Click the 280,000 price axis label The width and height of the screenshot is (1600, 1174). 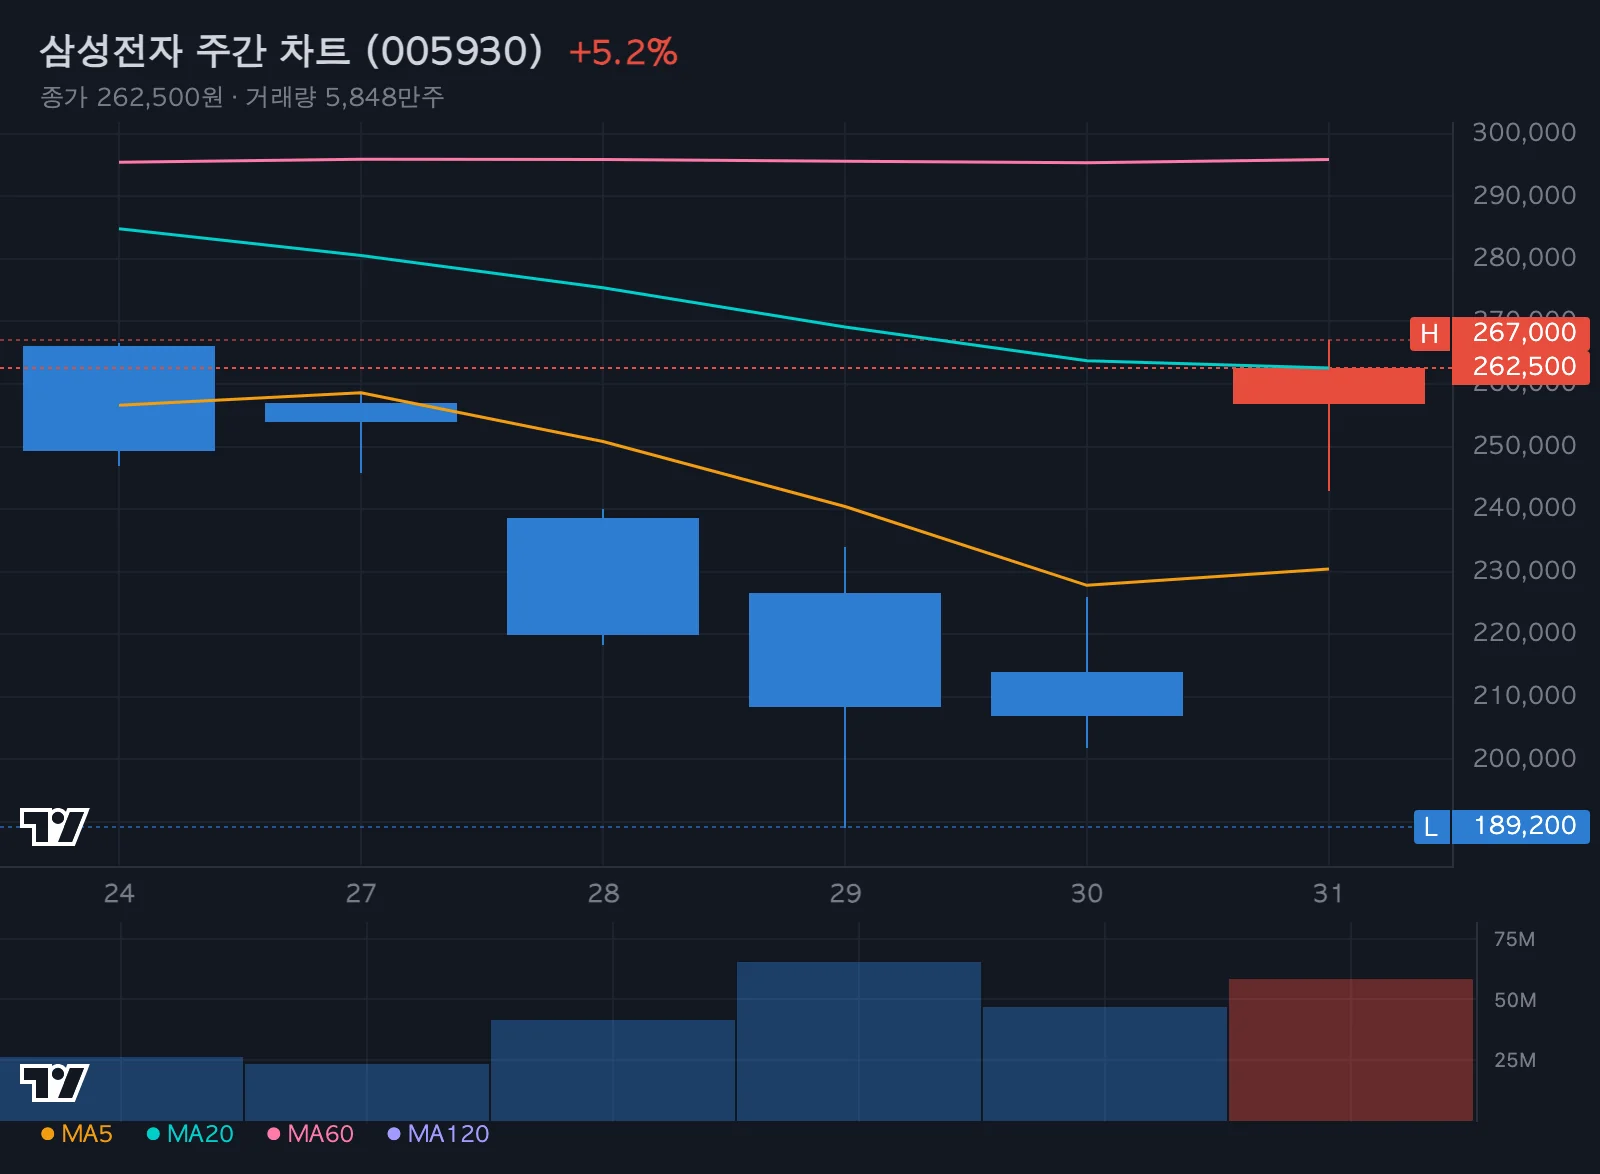[1524, 257]
